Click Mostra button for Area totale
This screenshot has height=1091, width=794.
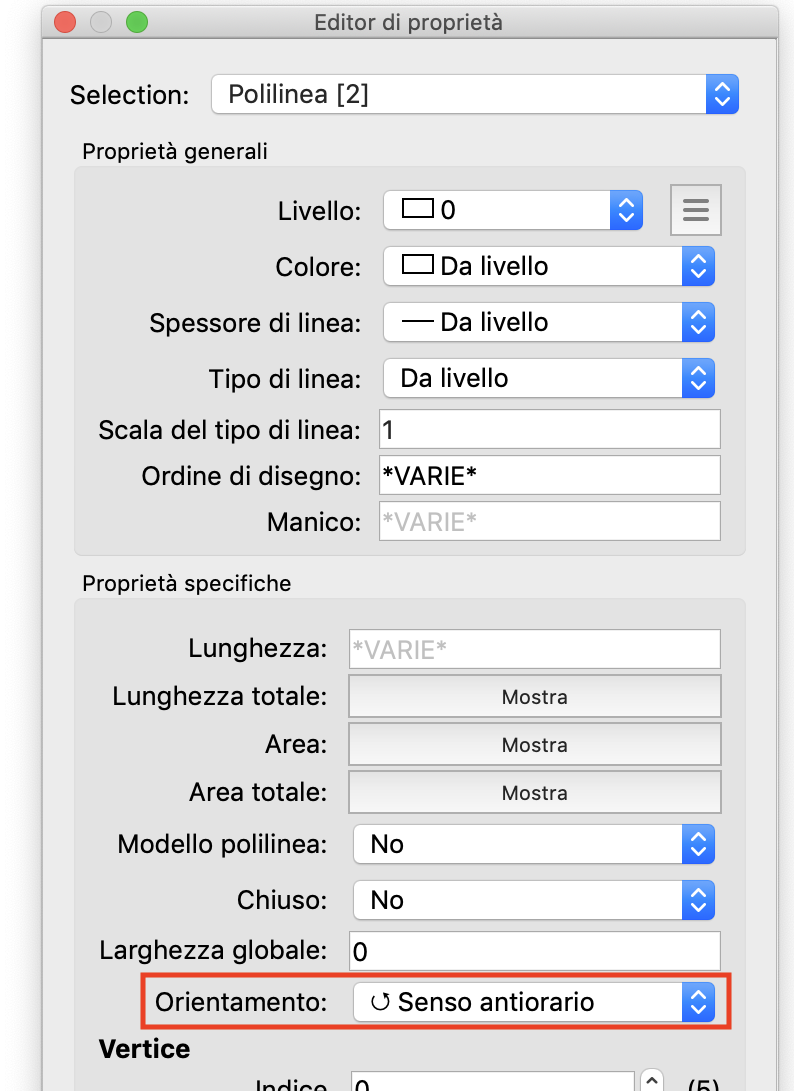534,793
